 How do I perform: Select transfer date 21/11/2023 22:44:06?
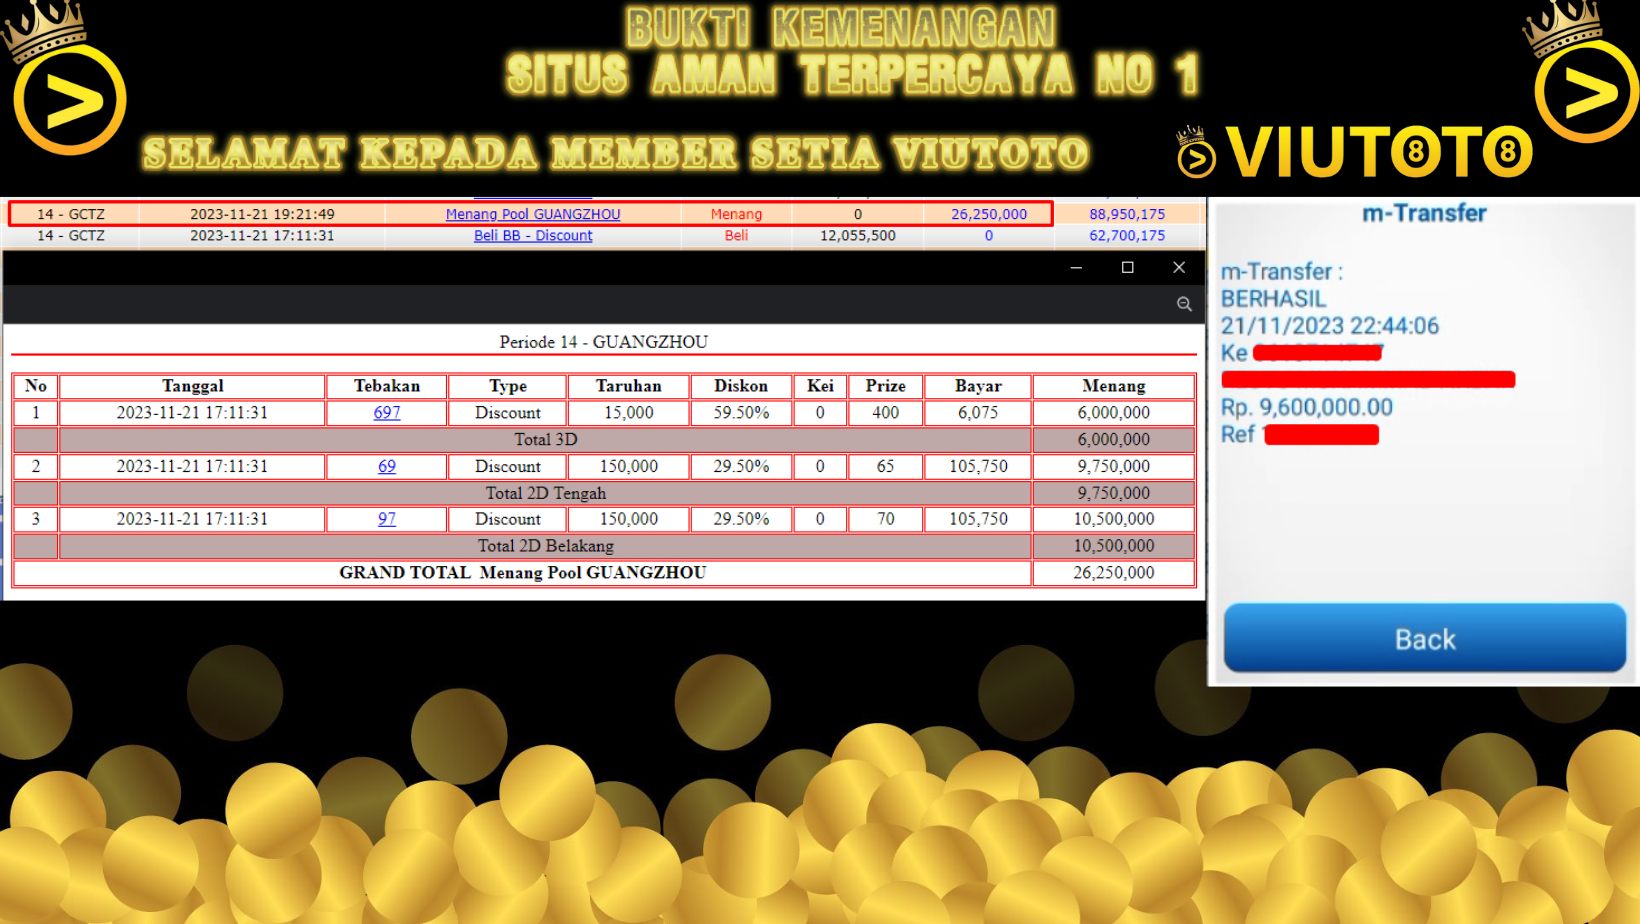1330,325
